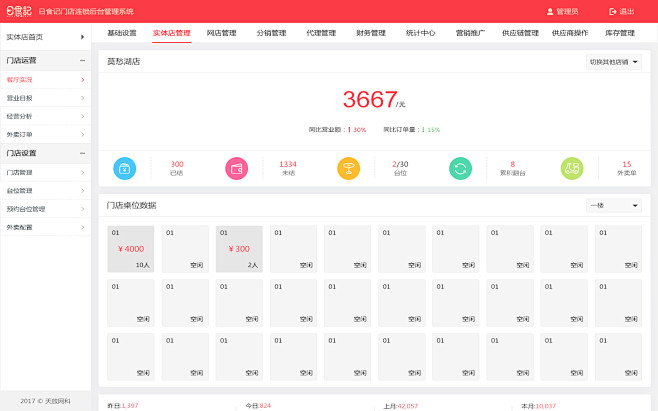Image resolution: width=658 pixels, height=411 pixels.
Task: Switch to the 网店管理 tab
Action: [222, 33]
